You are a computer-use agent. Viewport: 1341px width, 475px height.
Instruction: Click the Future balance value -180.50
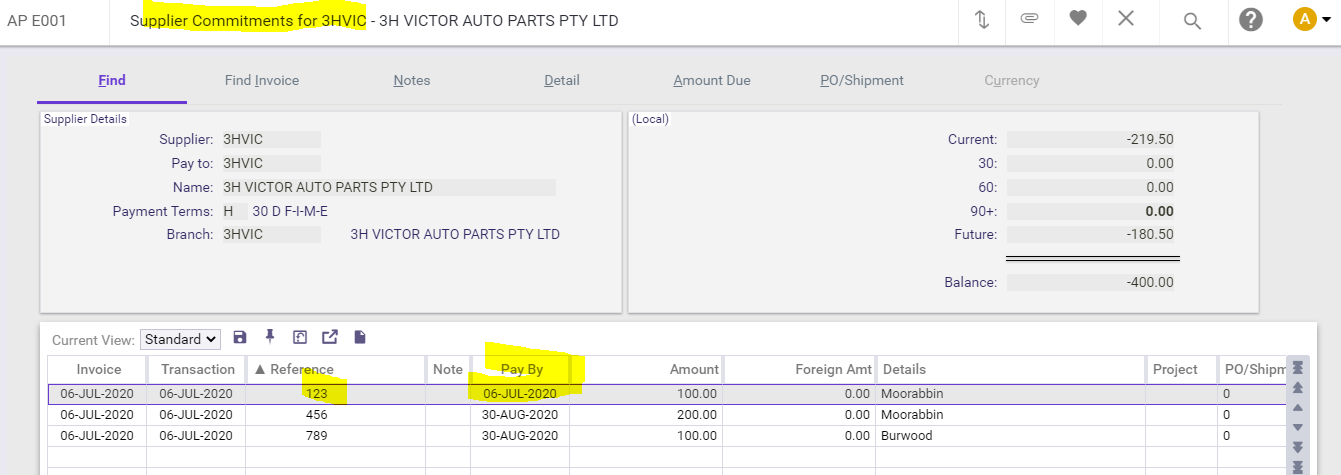pyautogui.click(x=1091, y=234)
